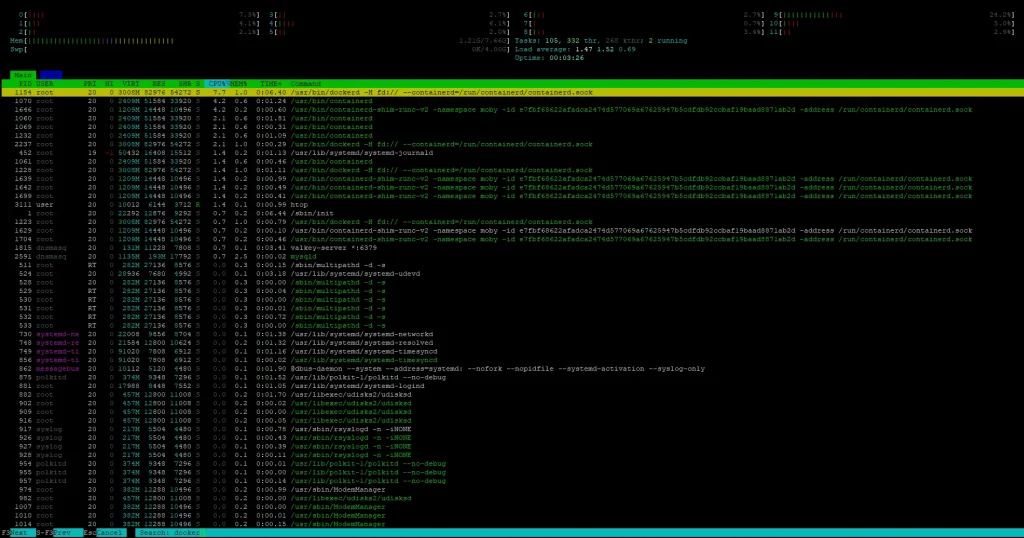Image resolution: width=1024 pixels, height=538 pixels.
Task: Click the CPU 10 meter bar
Action: [x=891, y=23]
